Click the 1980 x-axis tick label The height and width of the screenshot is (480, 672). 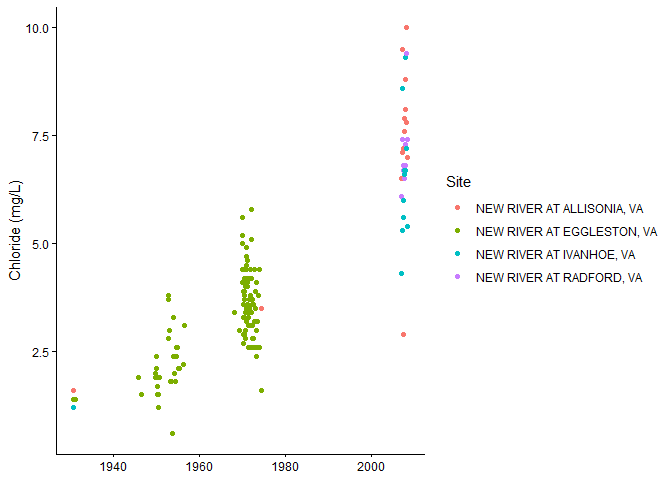tap(285, 467)
